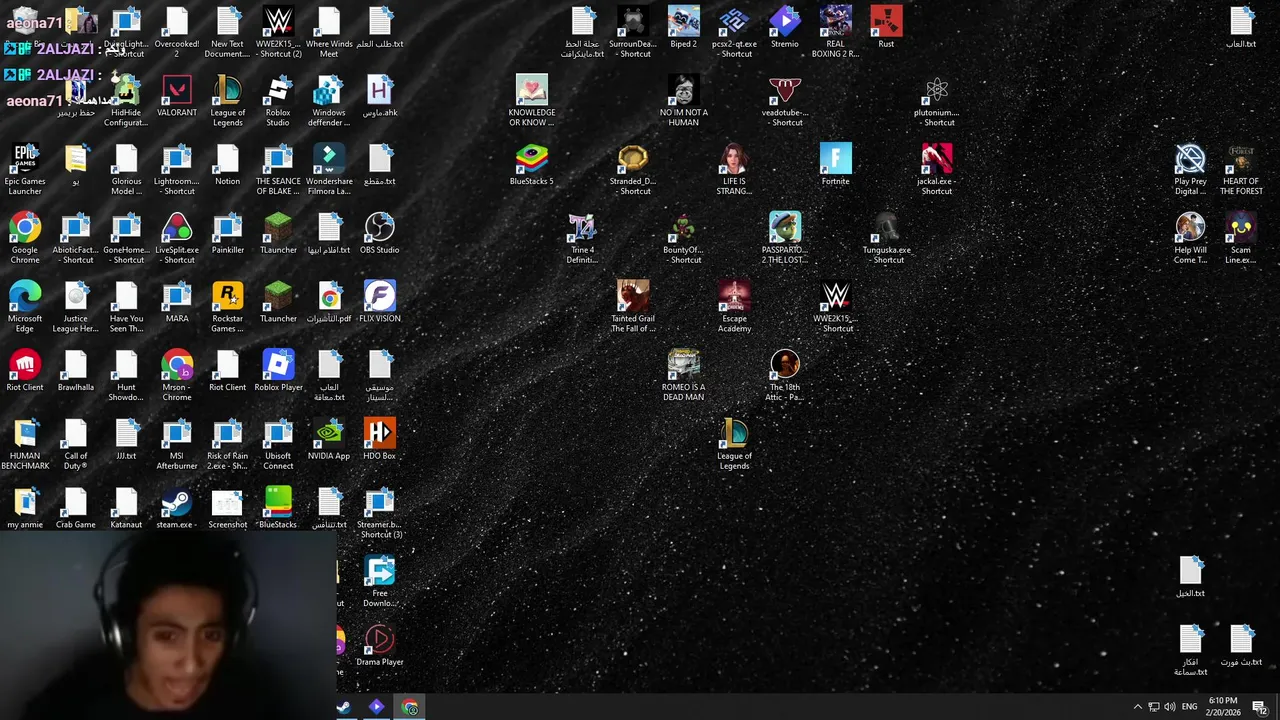Viewport: 1280px width, 720px height.
Task: Select the Rust game icon
Action: [886, 26]
